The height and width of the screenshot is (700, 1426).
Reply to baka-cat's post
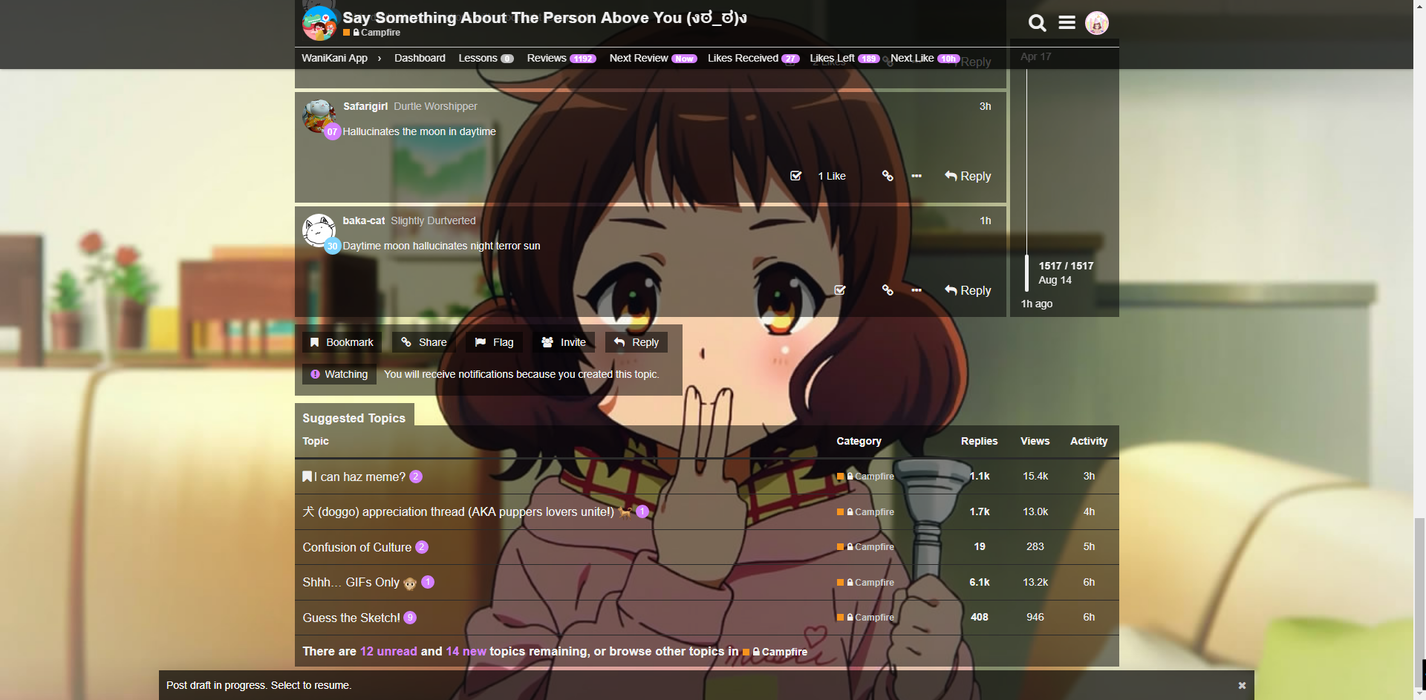pyautogui.click(x=968, y=290)
